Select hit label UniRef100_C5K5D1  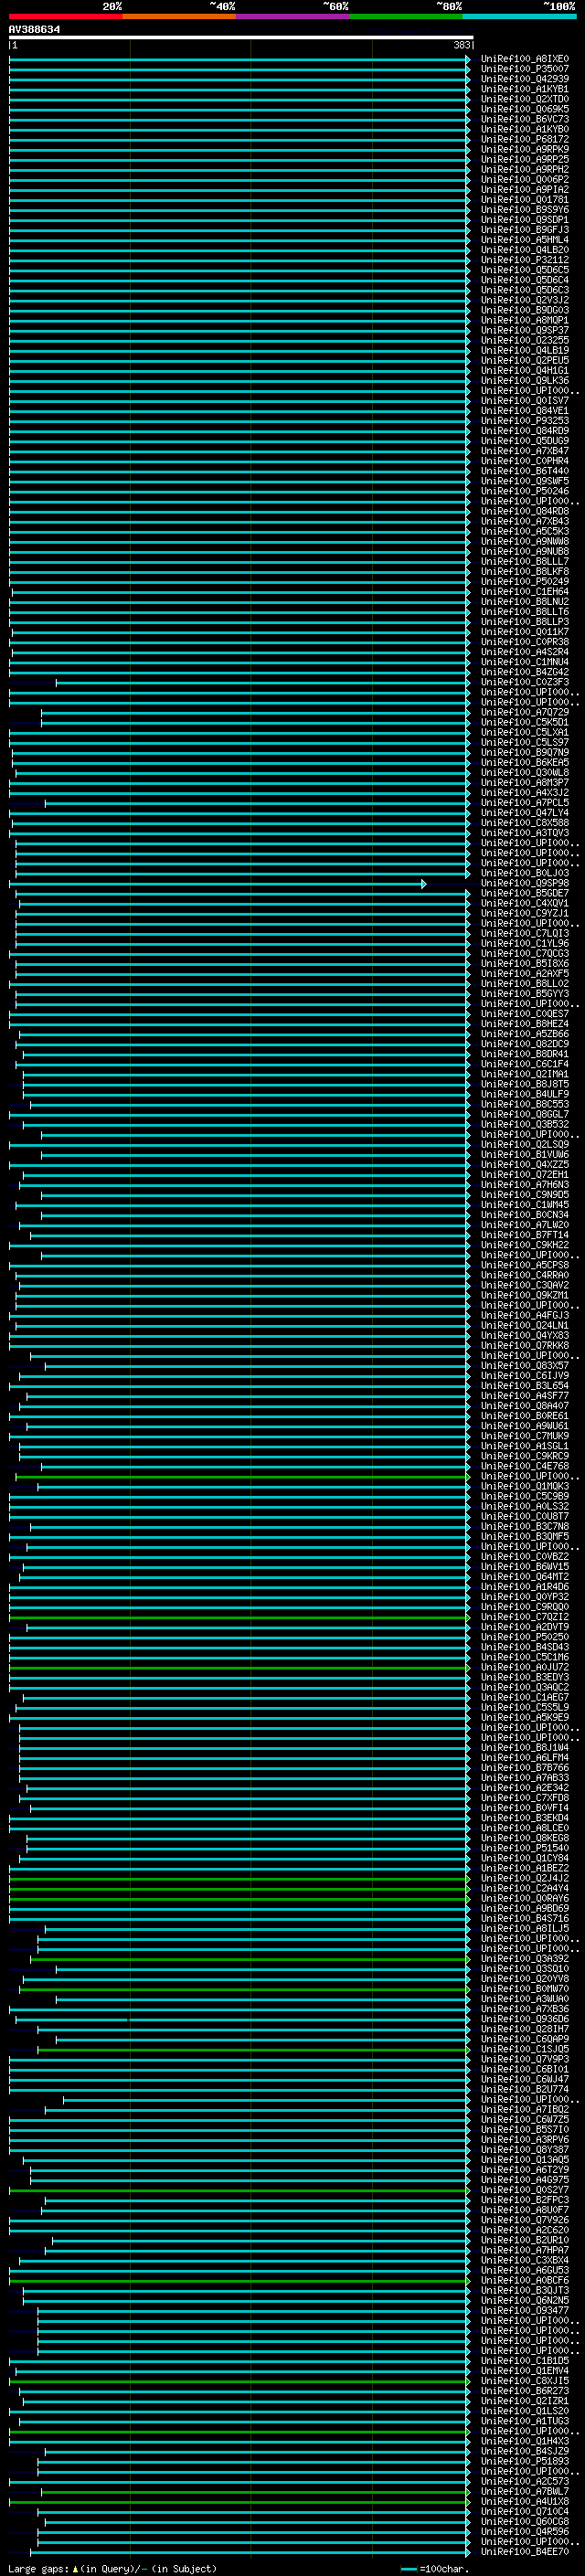pos(525,722)
